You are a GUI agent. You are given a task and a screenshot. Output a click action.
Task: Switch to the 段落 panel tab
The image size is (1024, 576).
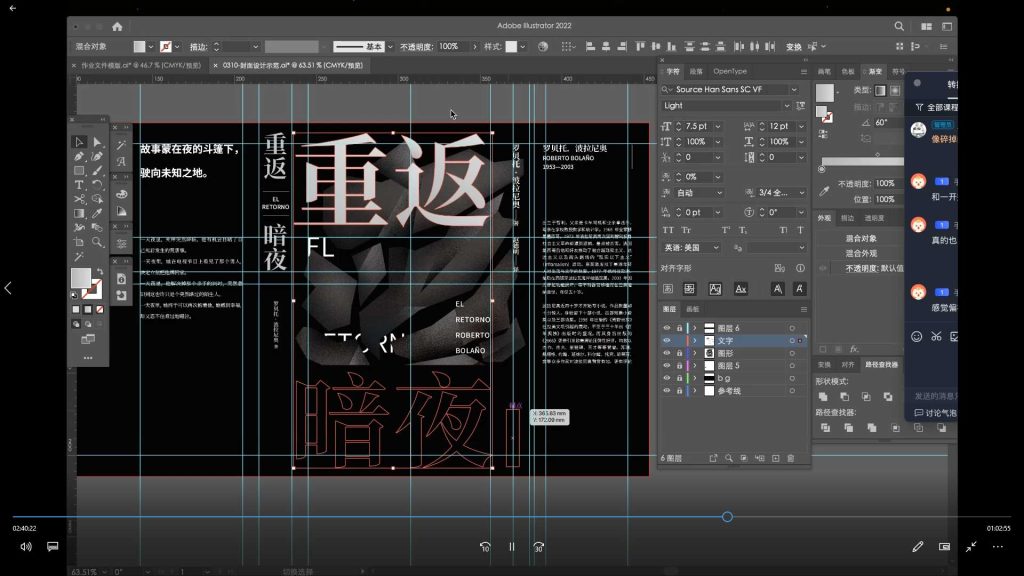coord(697,72)
